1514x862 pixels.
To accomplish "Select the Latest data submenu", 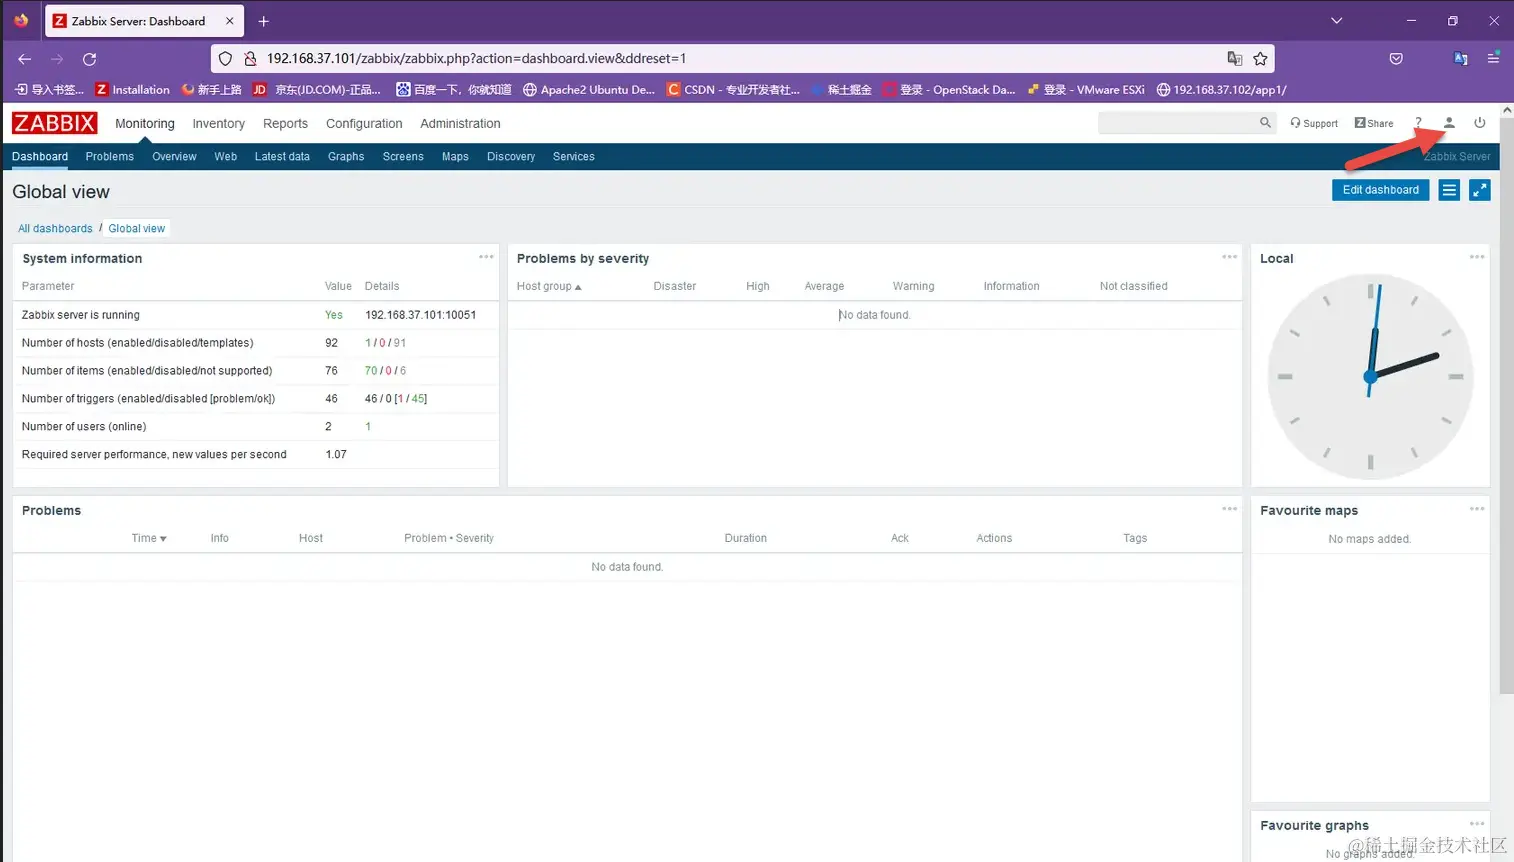I will pos(282,157).
